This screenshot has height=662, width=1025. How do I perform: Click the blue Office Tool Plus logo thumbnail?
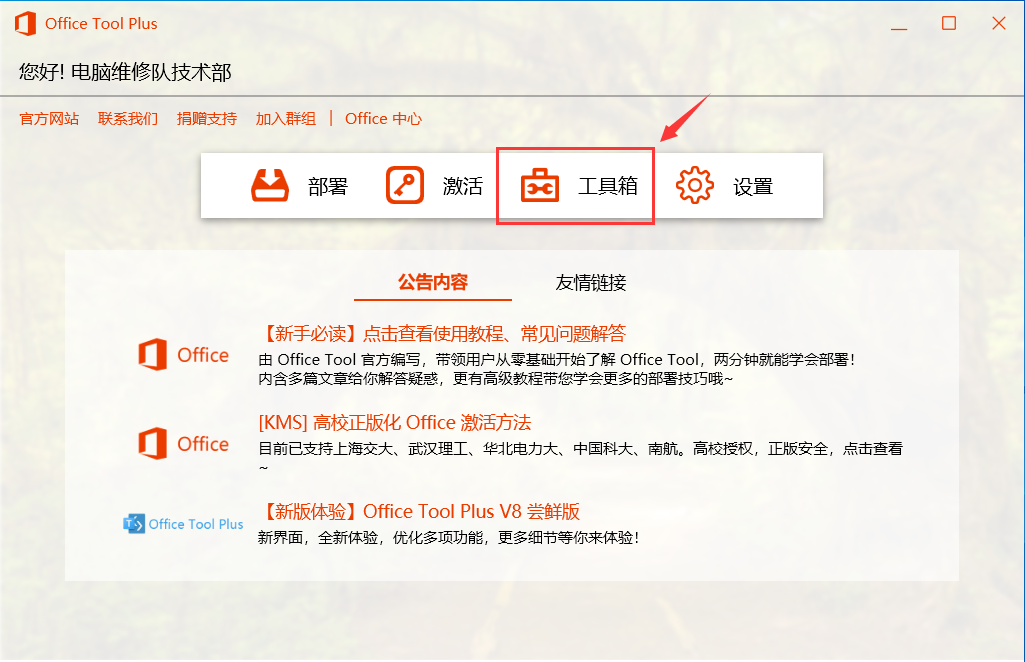click(x=183, y=524)
